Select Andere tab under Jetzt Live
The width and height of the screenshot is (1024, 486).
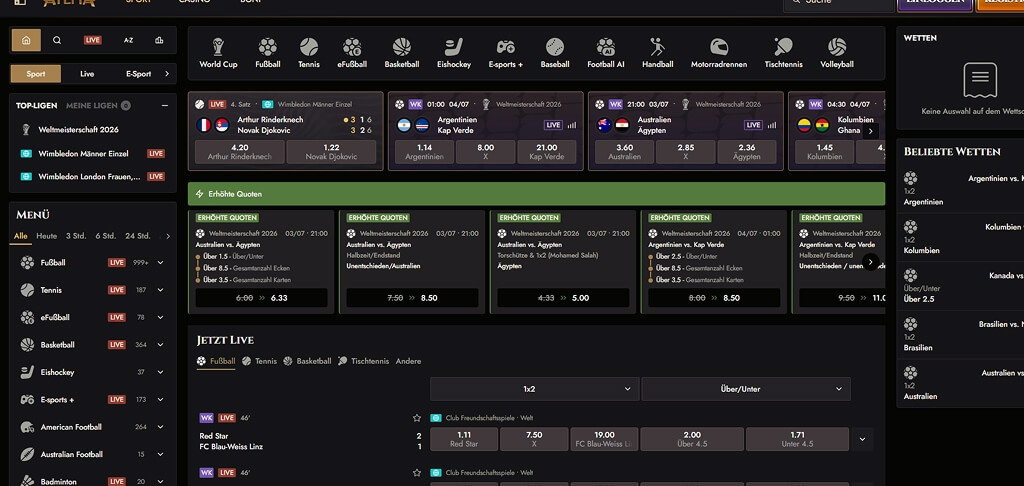408,361
